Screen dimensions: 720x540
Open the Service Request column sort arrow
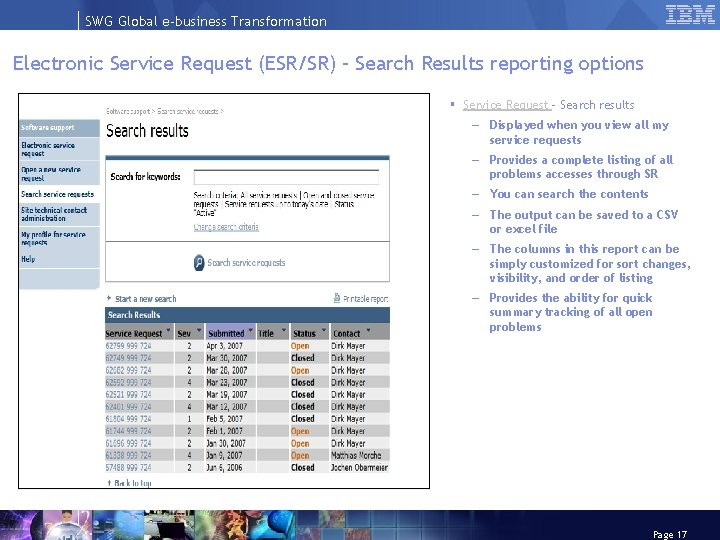point(168,330)
